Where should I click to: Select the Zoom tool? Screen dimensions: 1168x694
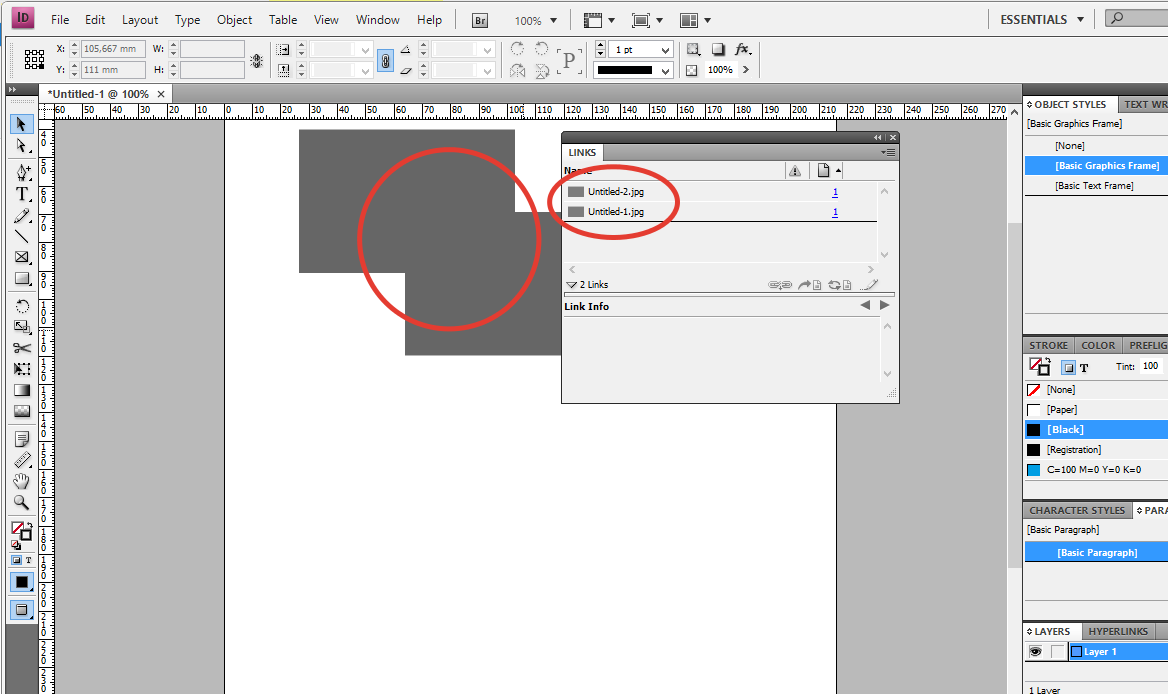click(22, 503)
